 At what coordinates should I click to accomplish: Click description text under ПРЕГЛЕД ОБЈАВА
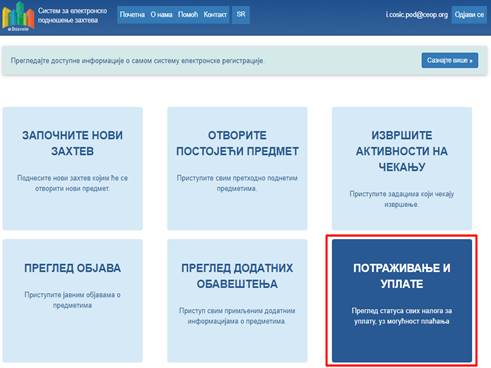[x=72, y=300]
